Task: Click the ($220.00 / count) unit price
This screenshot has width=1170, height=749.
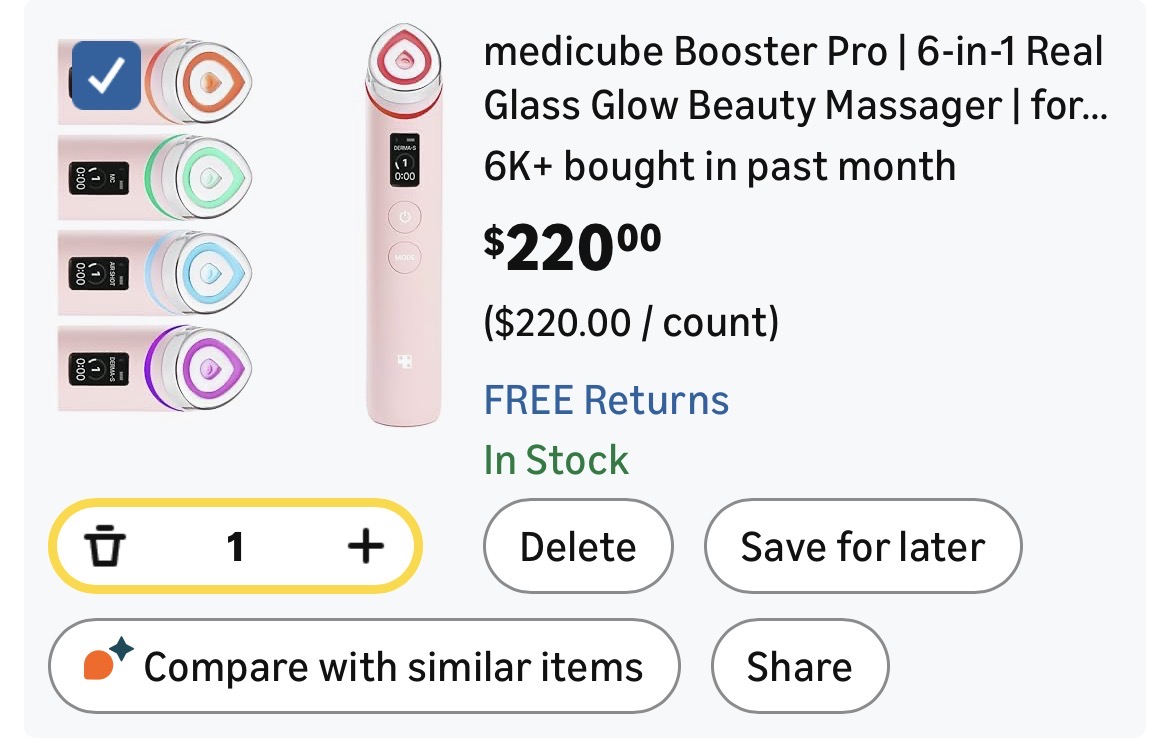Action: pos(630,323)
